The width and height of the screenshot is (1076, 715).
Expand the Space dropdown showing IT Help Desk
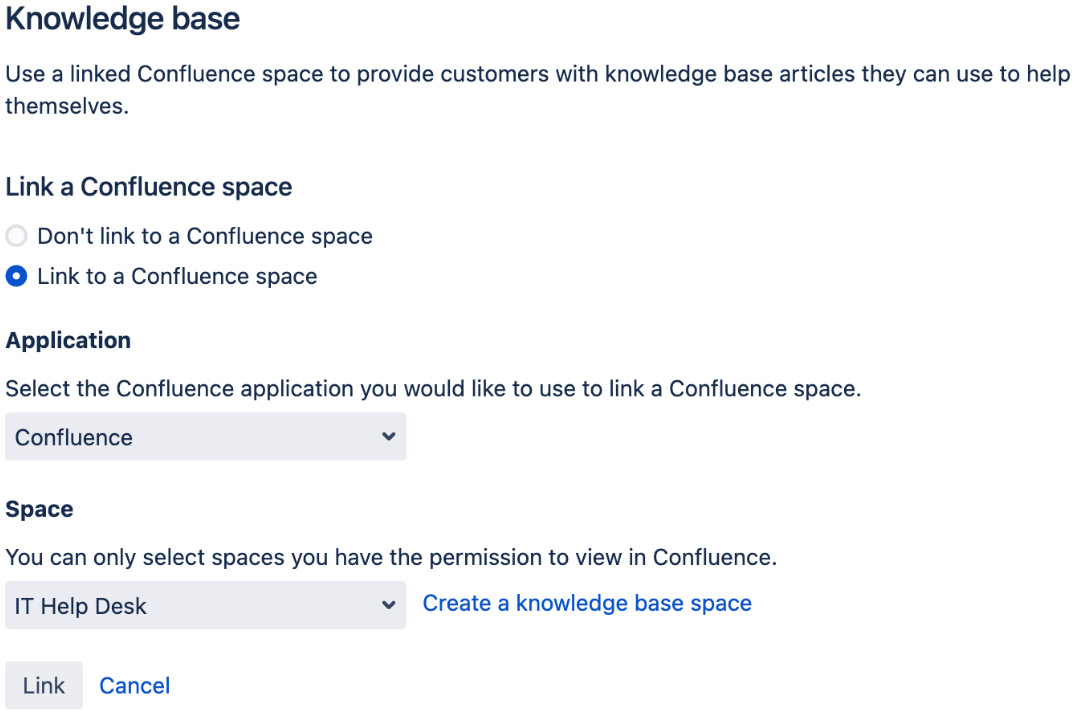tap(205, 606)
